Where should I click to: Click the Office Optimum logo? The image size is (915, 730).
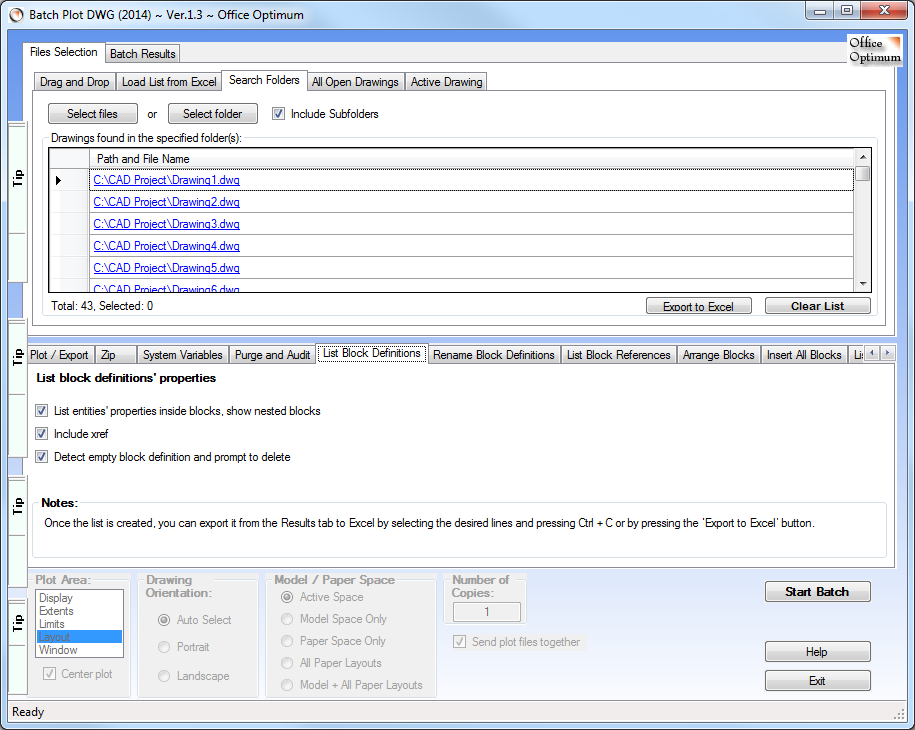(x=874, y=50)
